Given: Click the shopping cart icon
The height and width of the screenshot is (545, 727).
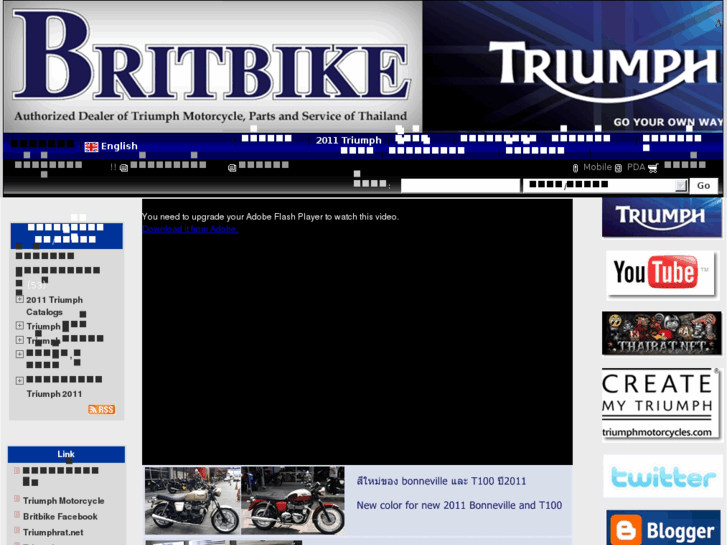Looking at the screenshot, I should click(653, 168).
